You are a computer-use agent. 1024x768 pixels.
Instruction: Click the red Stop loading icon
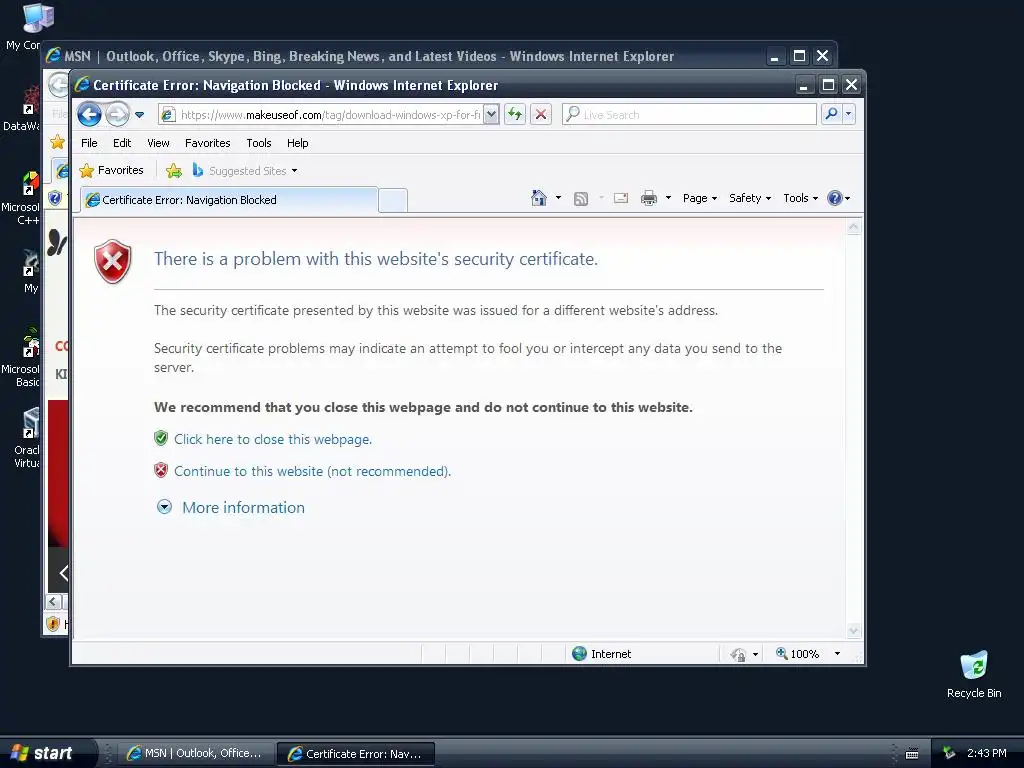click(541, 115)
